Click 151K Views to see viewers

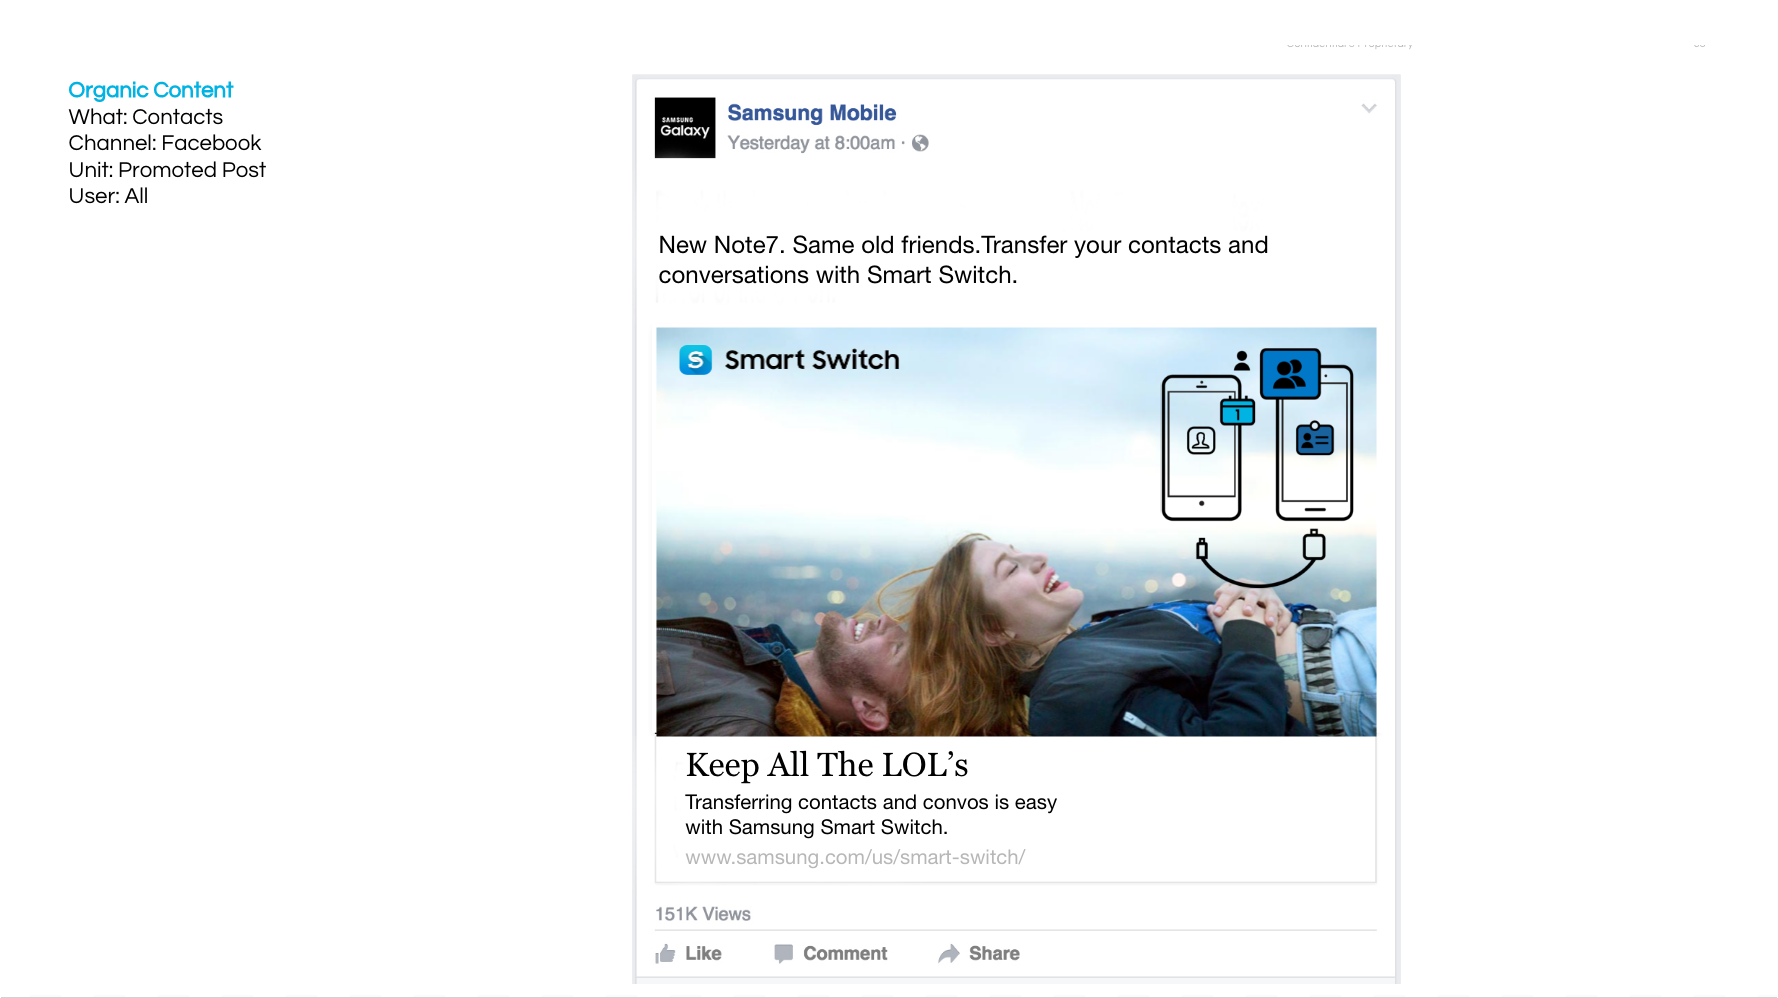pos(702,913)
